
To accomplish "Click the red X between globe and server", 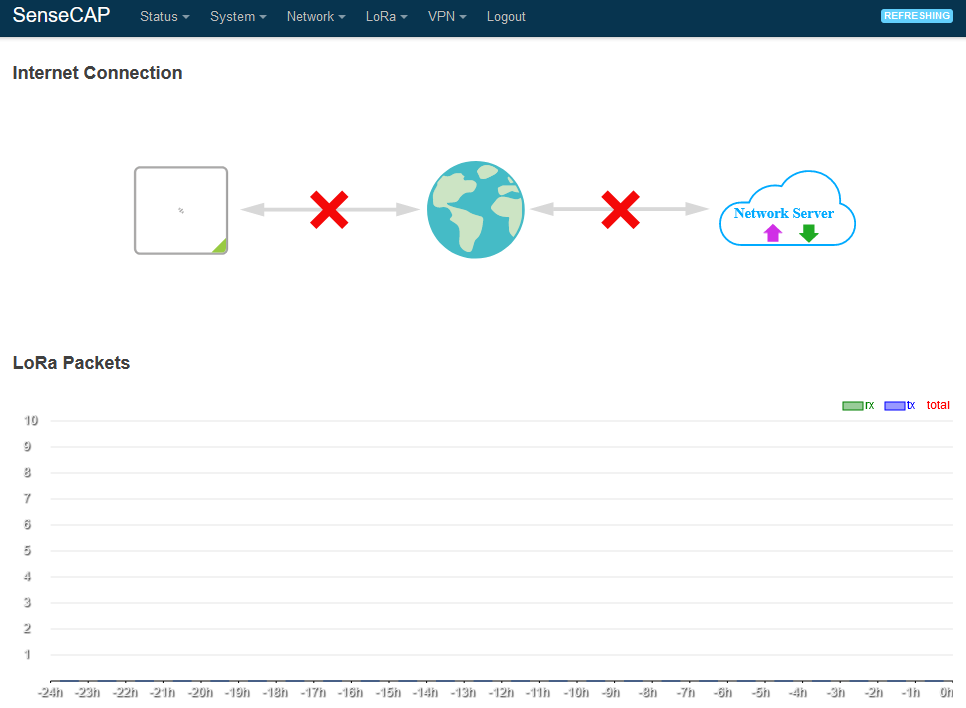I will click(x=620, y=210).
